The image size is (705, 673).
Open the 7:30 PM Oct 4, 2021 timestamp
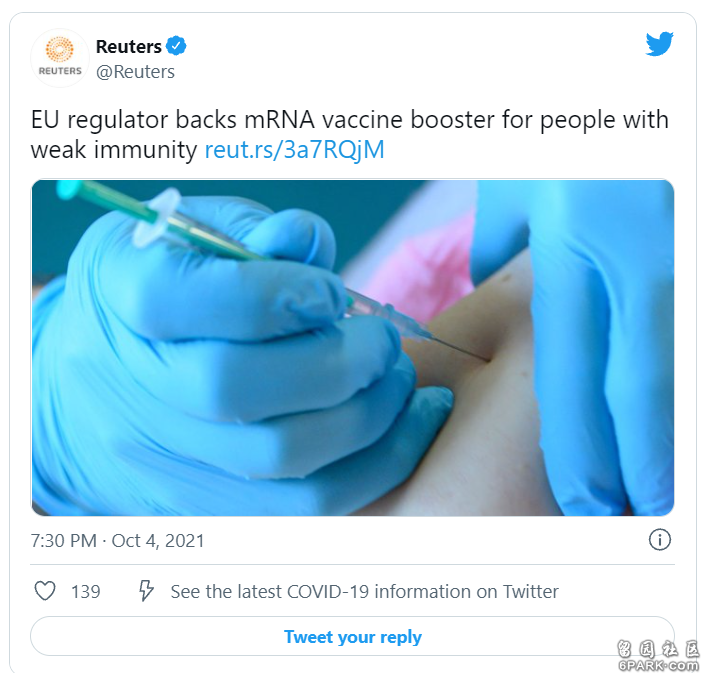[x=117, y=541]
